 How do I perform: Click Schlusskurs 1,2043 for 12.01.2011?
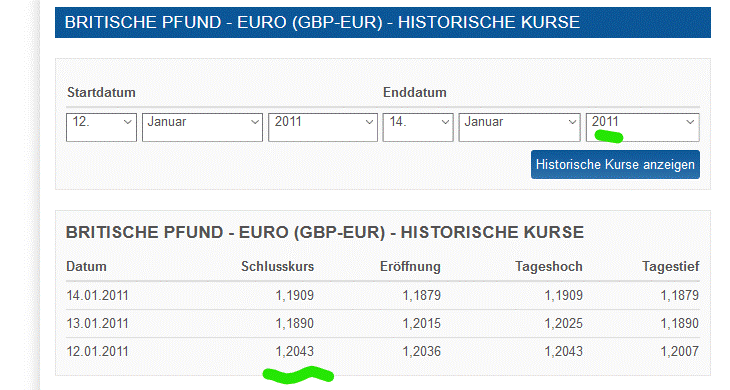pyautogui.click(x=295, y=351)
